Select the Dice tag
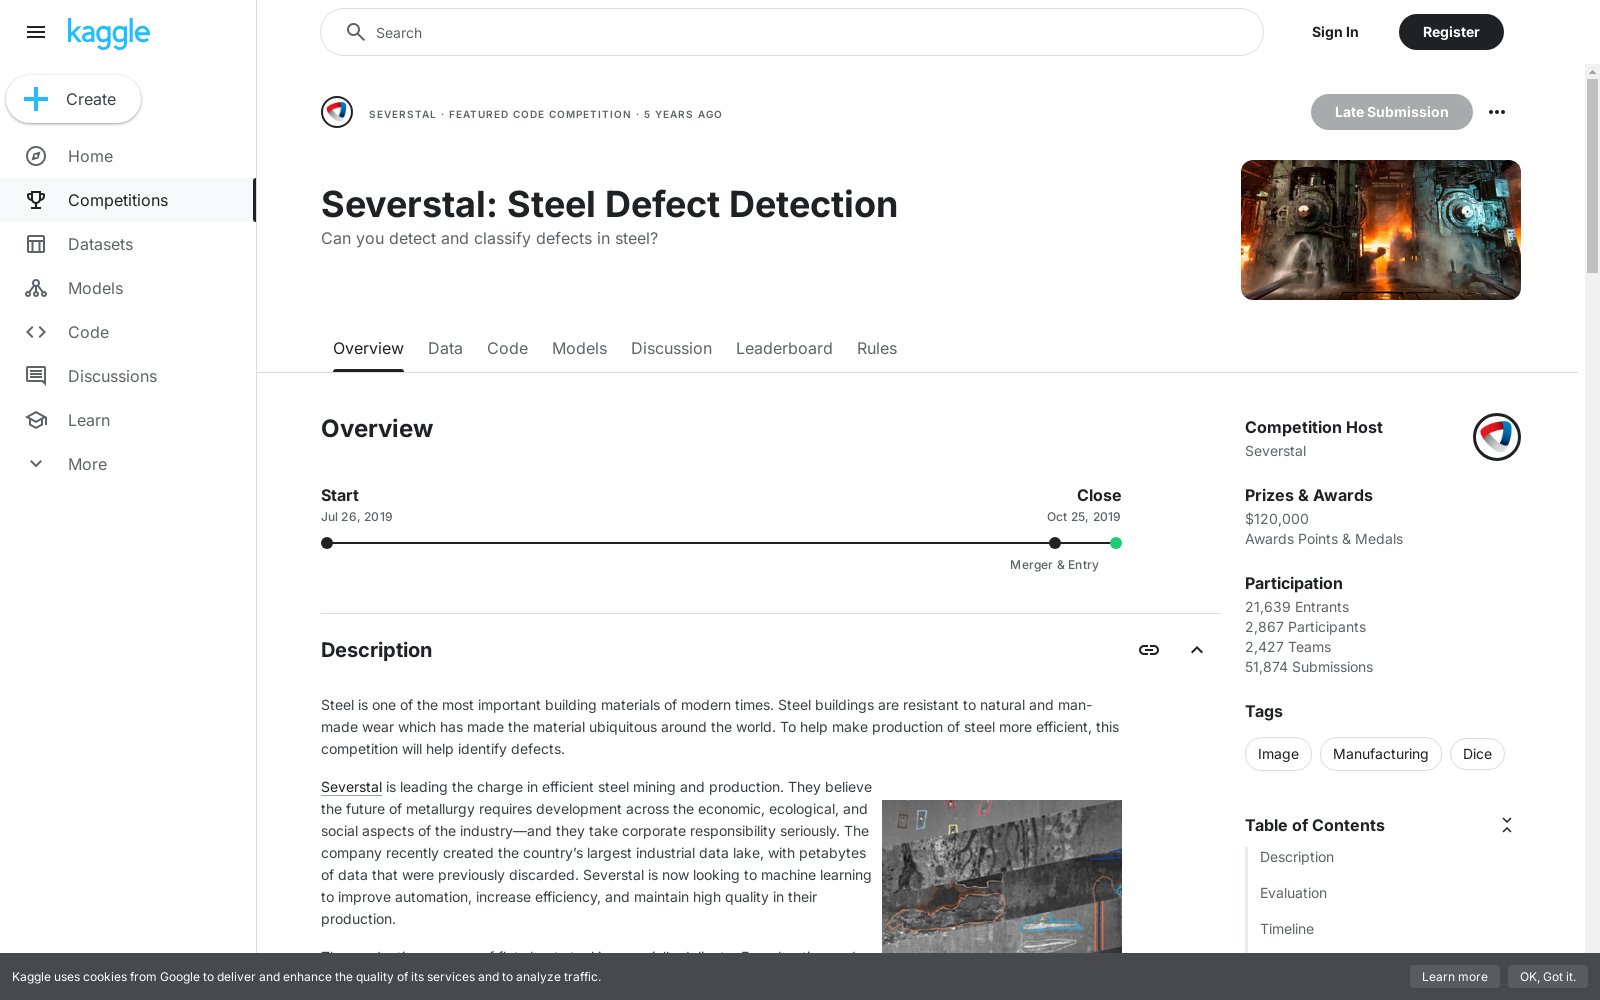 [x=1477, y=754]
